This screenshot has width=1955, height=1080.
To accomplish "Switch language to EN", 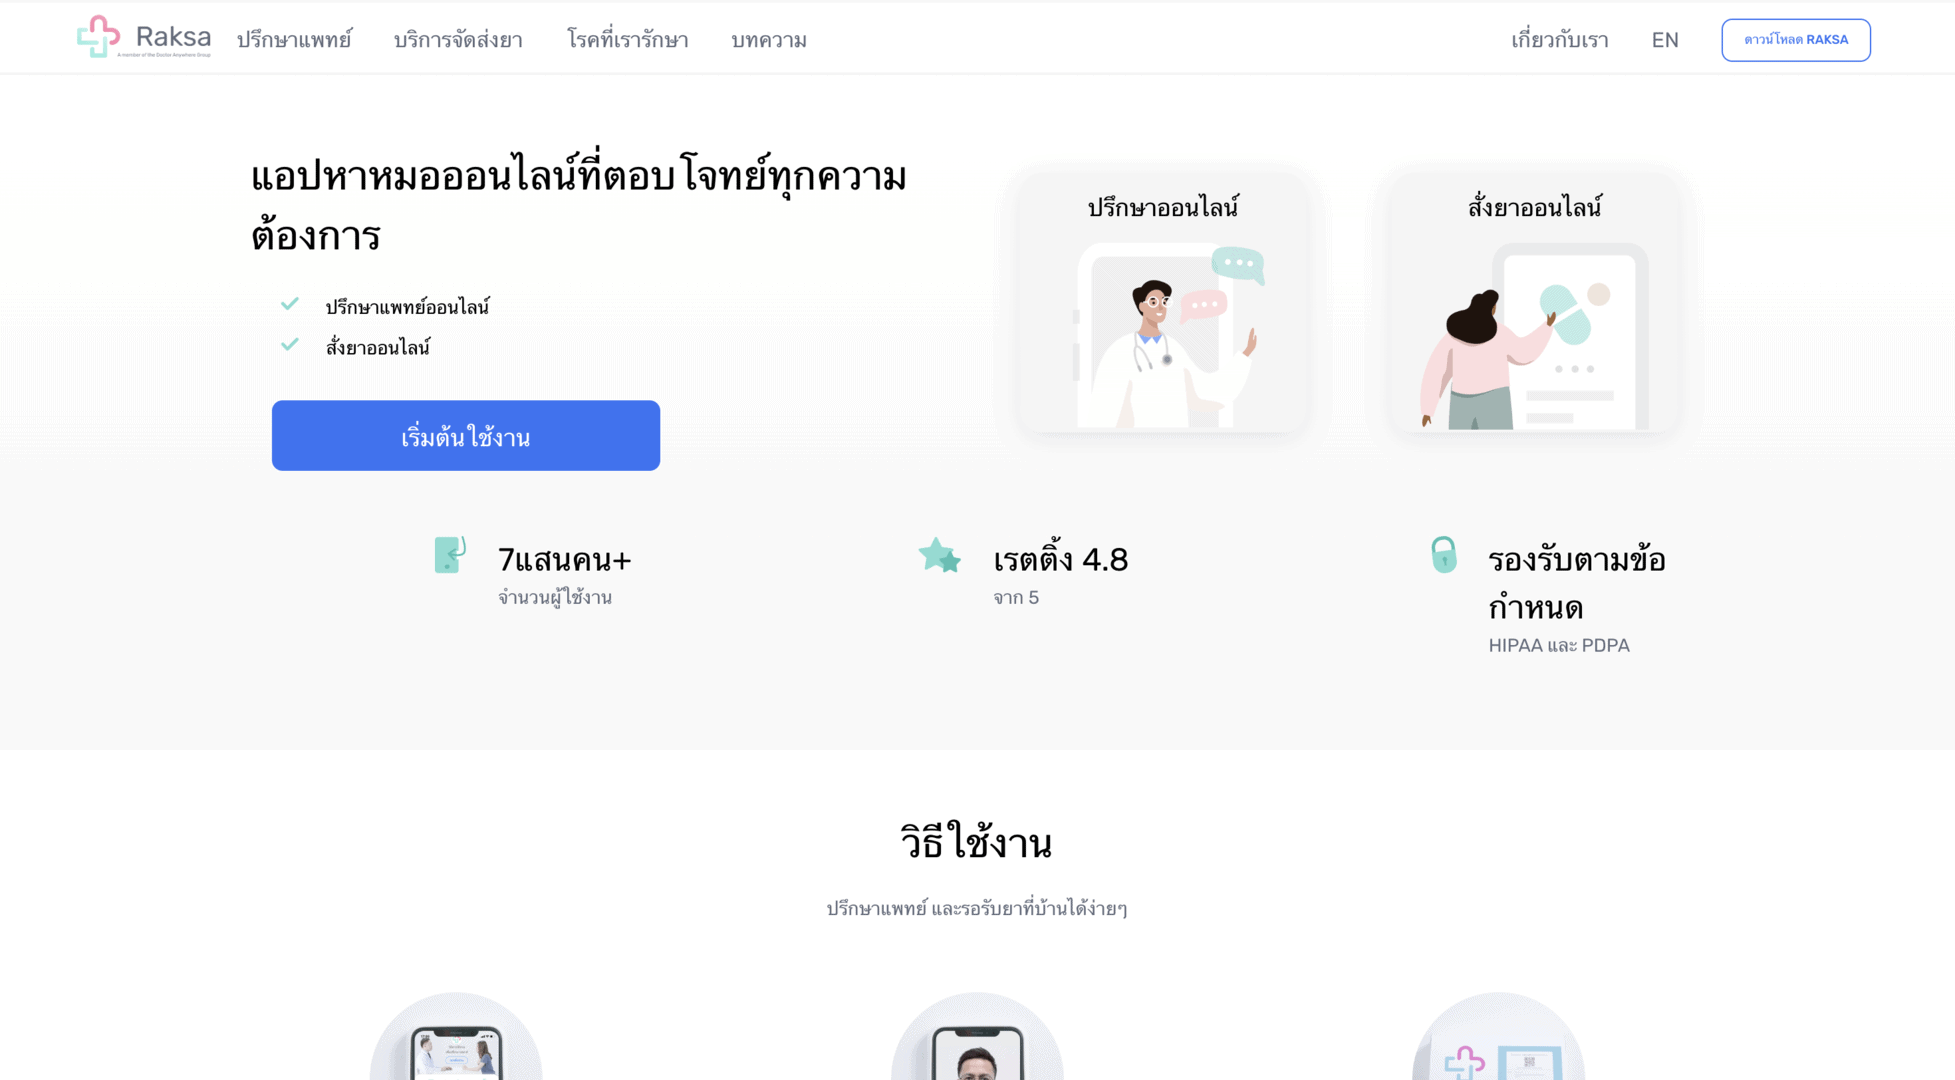I will coord(1665,40).
